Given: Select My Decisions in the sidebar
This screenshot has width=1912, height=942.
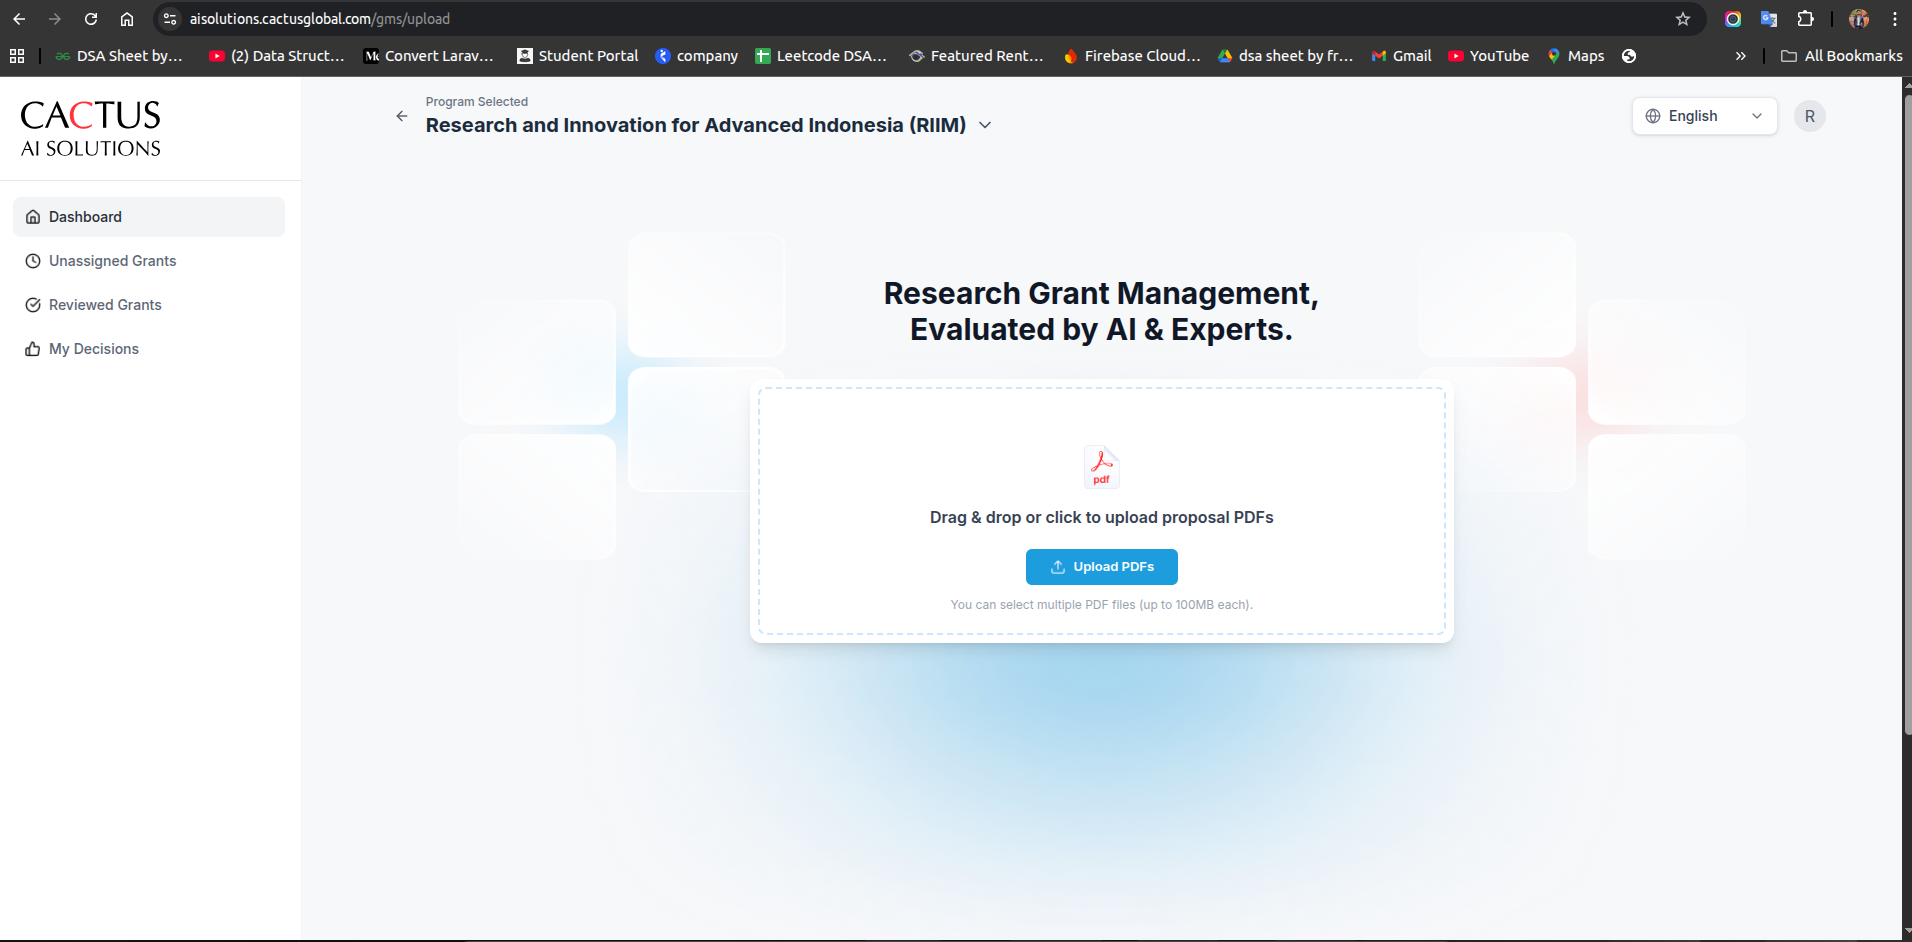Looking at the screenshot, I should click(94, 349).
